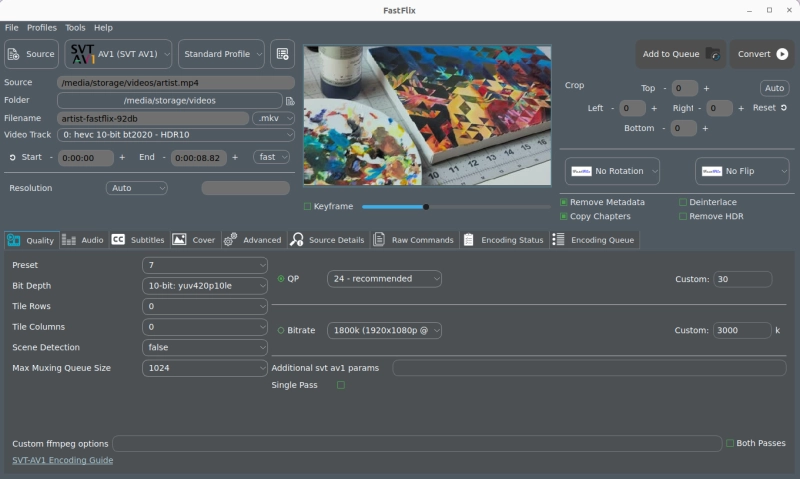Click the Reset crop icon

tap(784, 108)
